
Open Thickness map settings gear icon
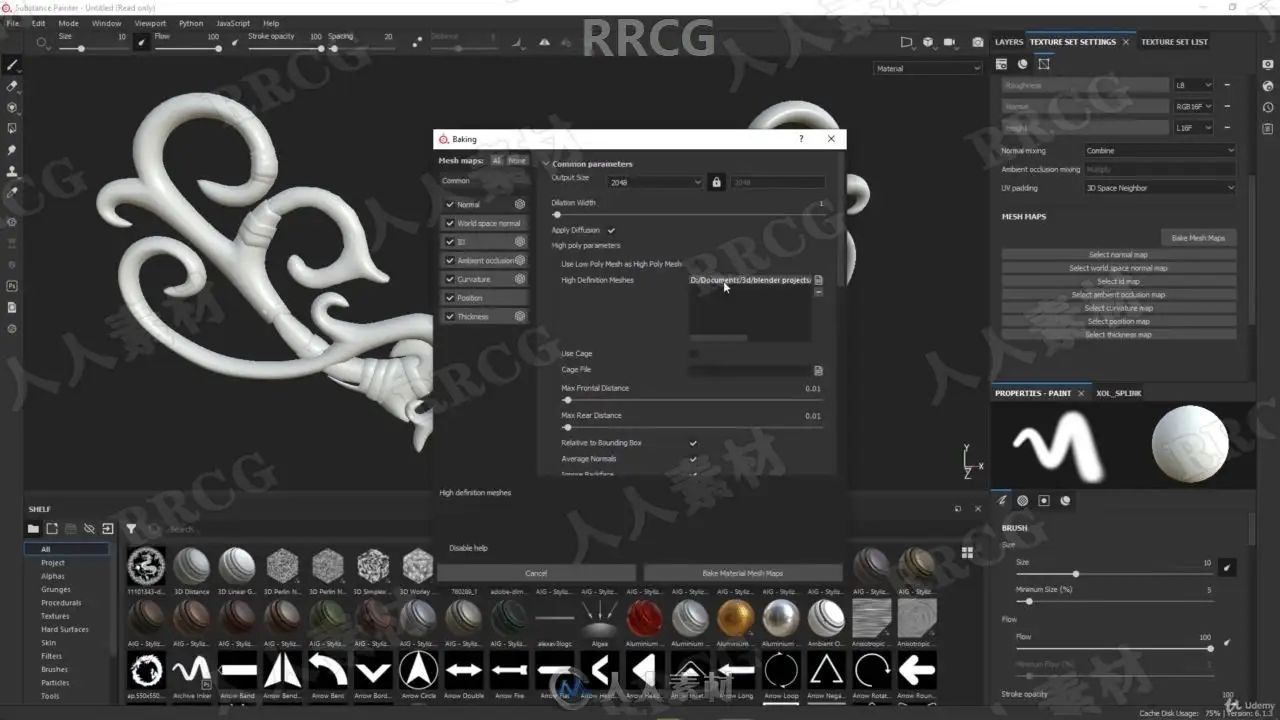520,316
